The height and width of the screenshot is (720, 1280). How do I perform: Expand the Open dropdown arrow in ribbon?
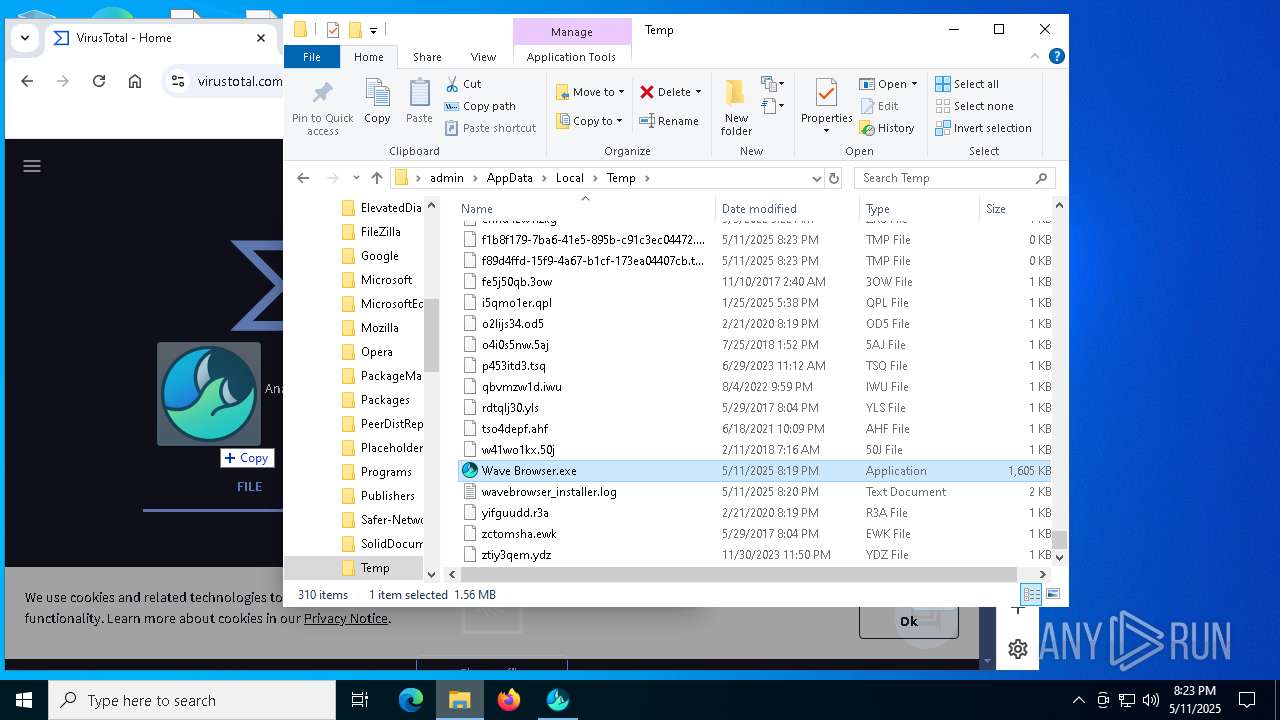point(914,84)
